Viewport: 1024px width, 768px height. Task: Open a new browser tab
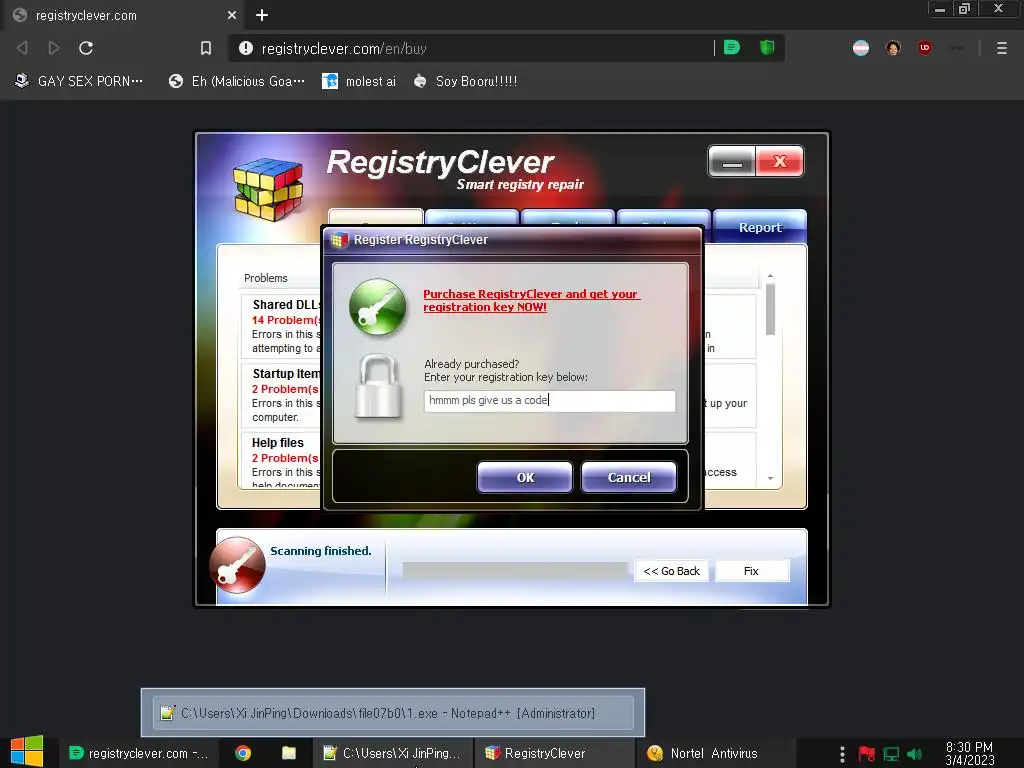coord(261,15)
